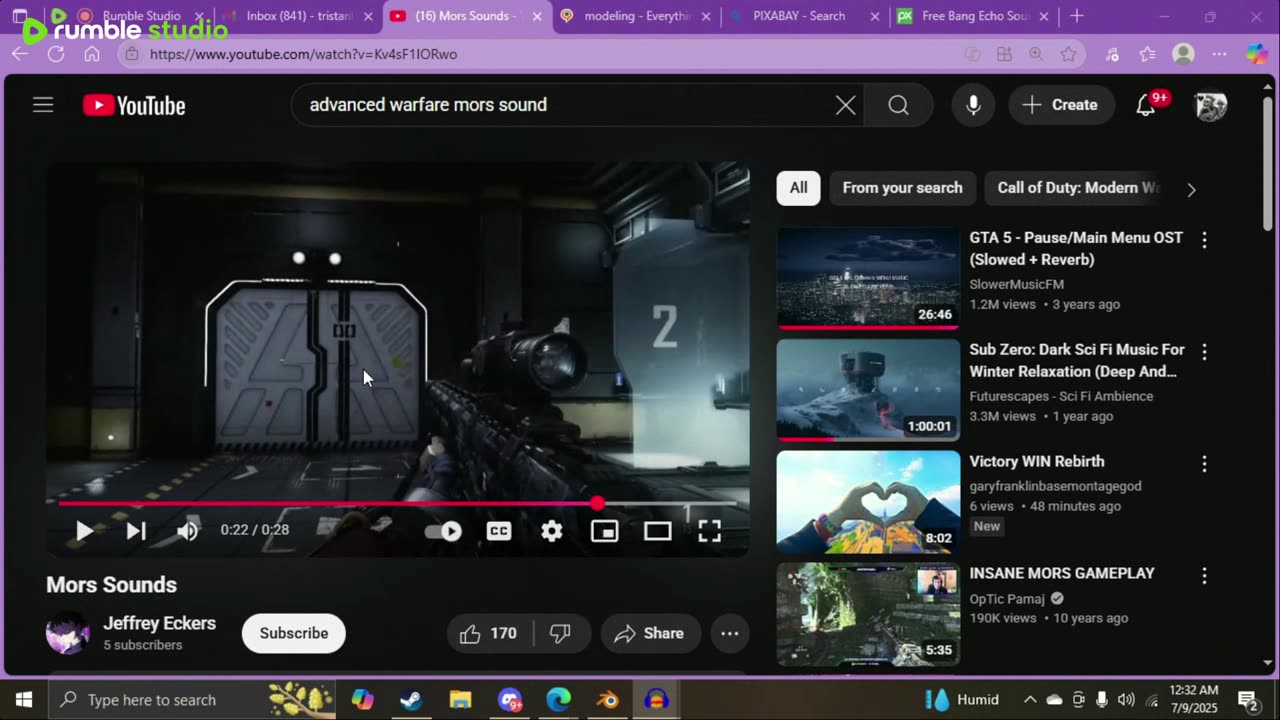
Task: Open more actions menu below video
Action: pos(730,633)
